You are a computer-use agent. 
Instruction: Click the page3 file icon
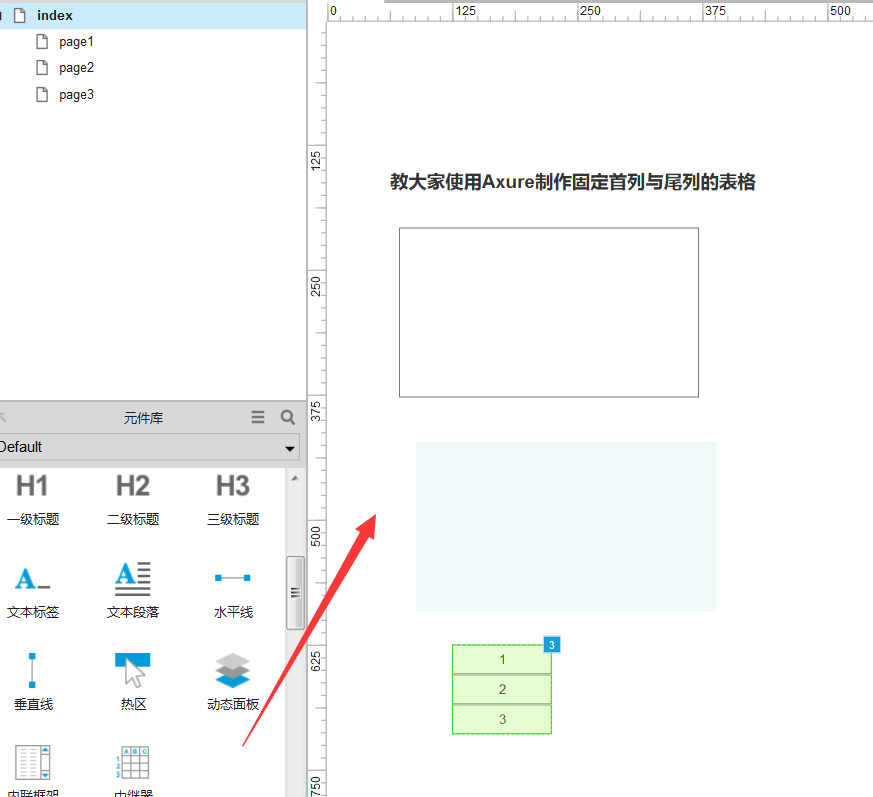[x=42, y=95]
